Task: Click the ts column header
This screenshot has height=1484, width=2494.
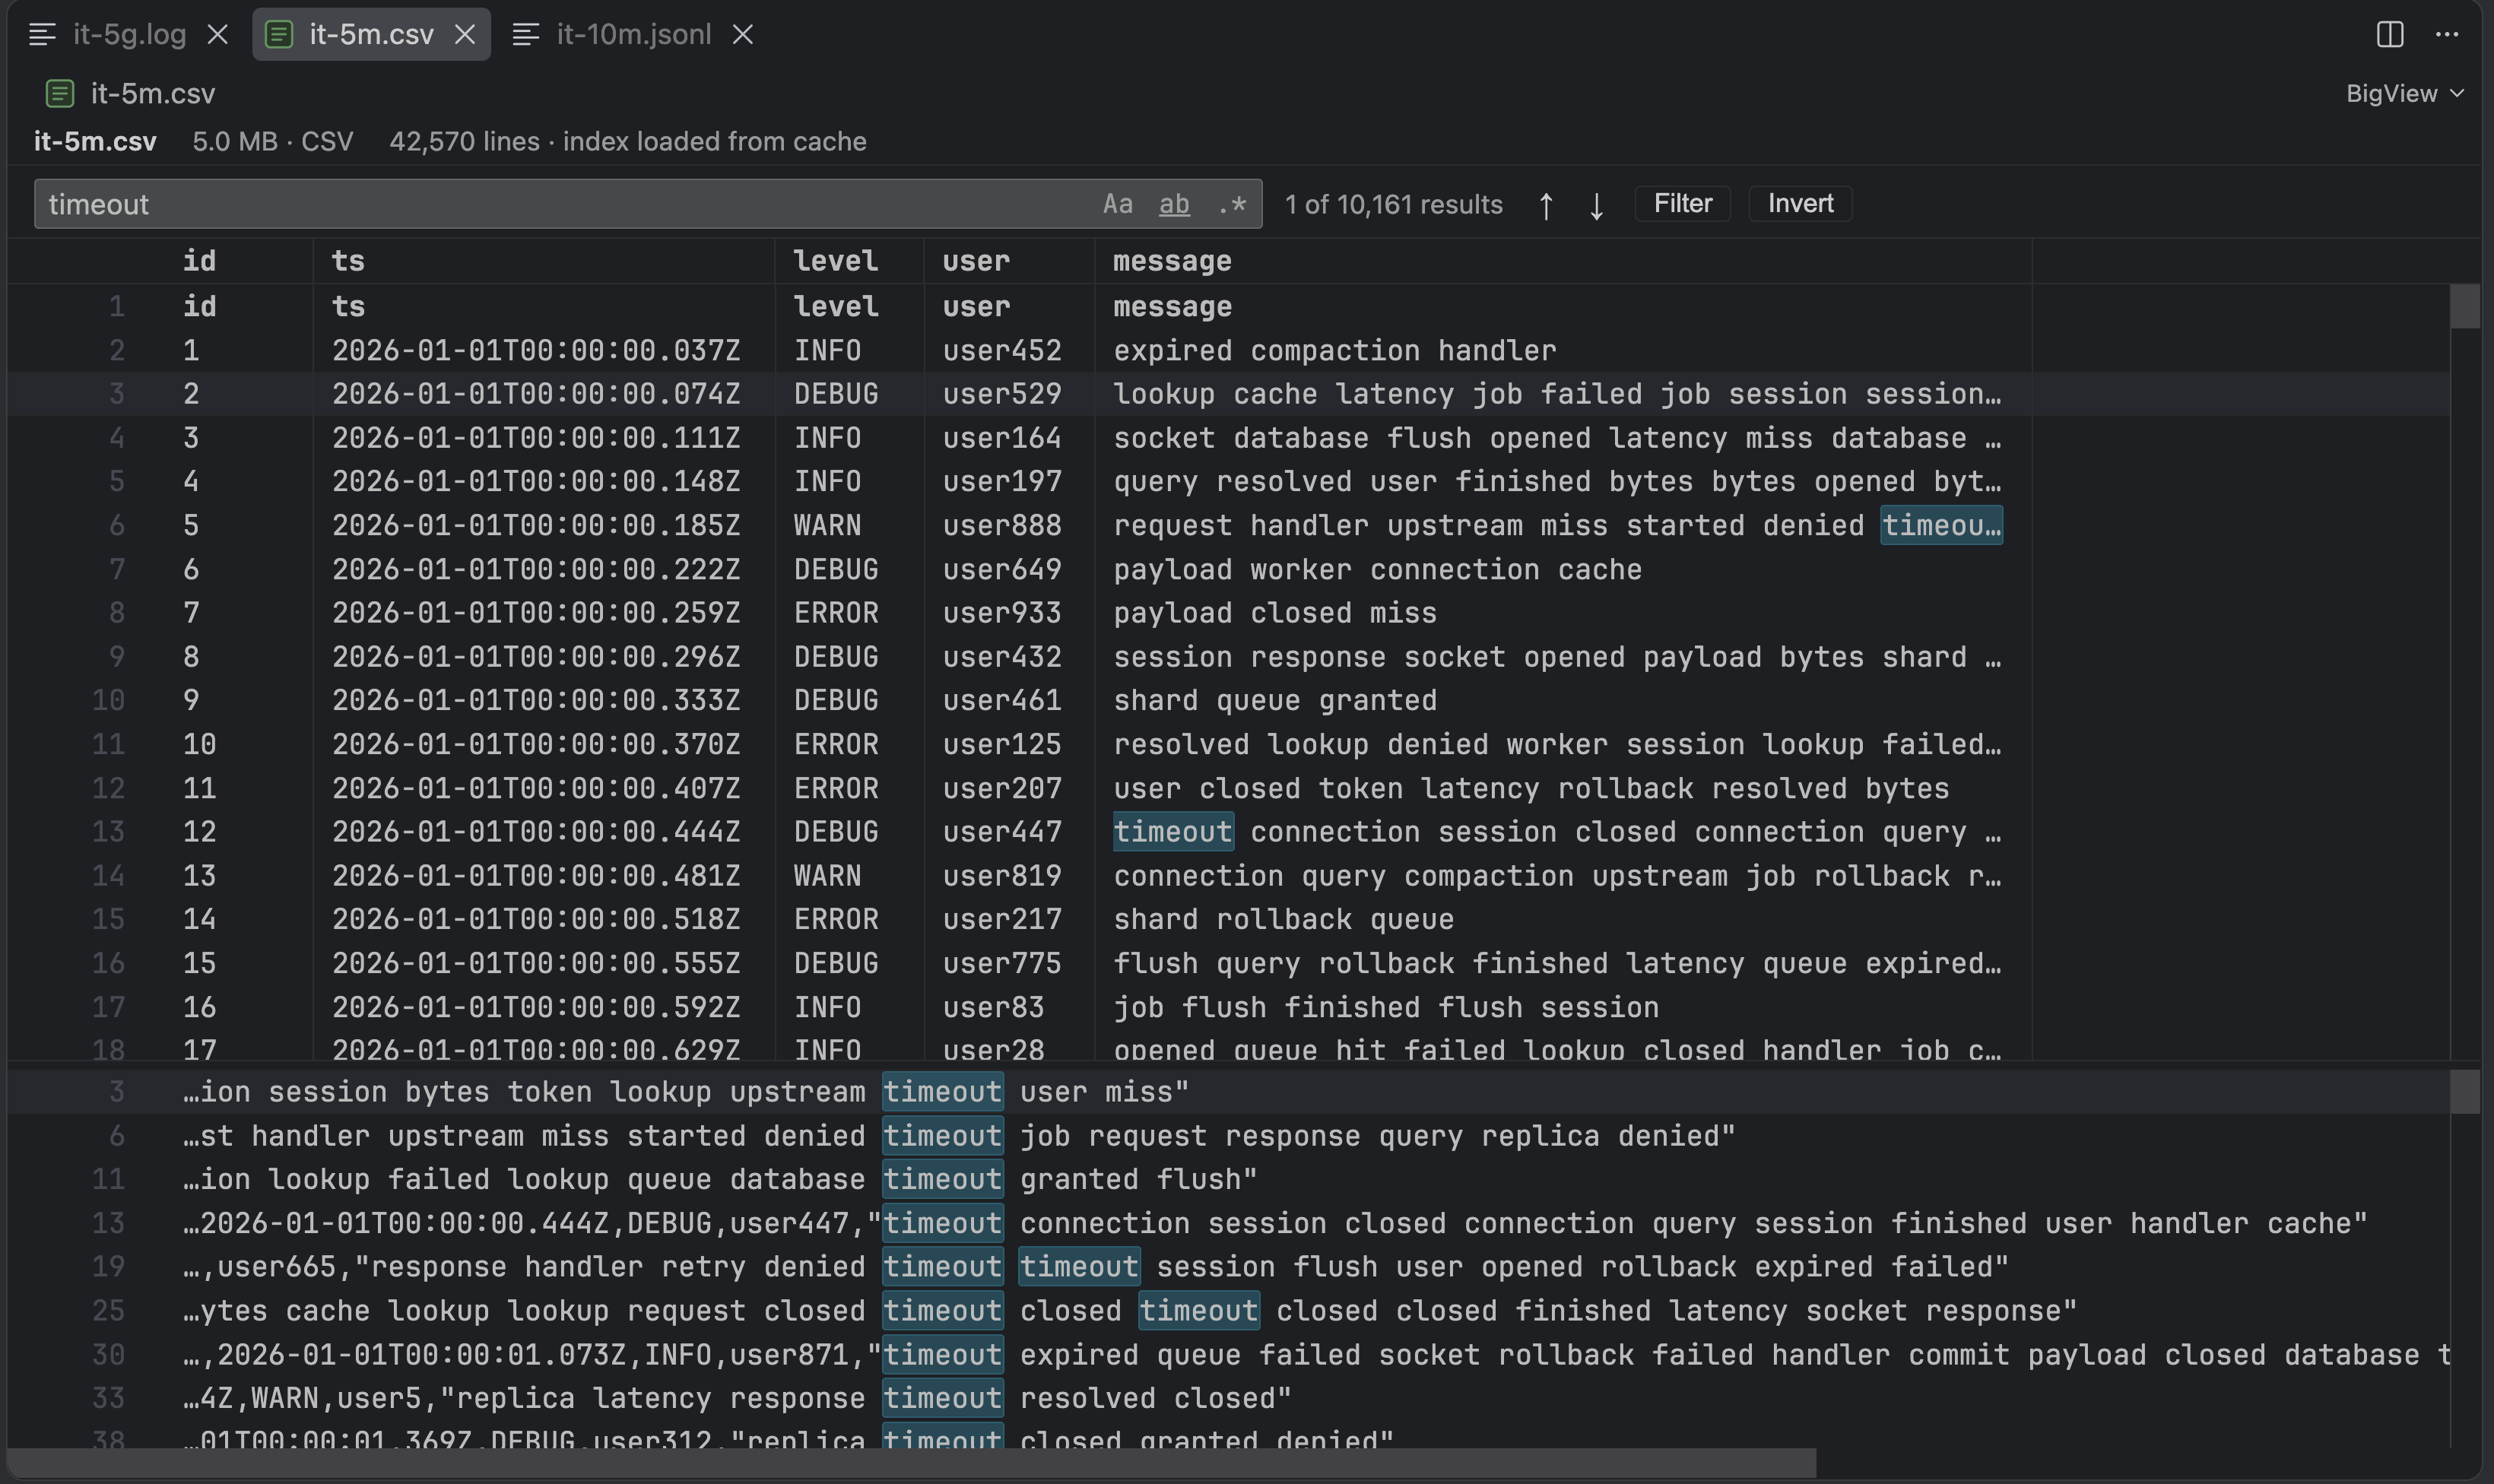Action: (x=348, y=261)
